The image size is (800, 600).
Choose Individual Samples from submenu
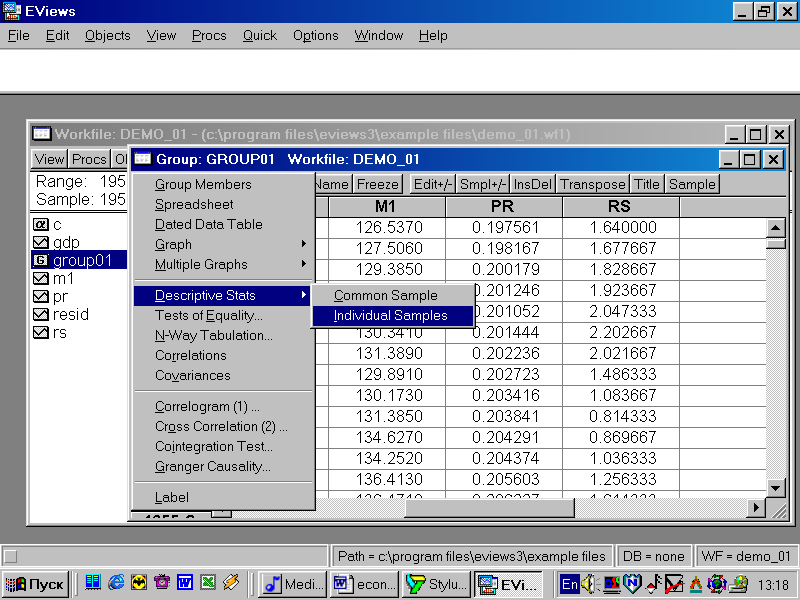point(393,316)
